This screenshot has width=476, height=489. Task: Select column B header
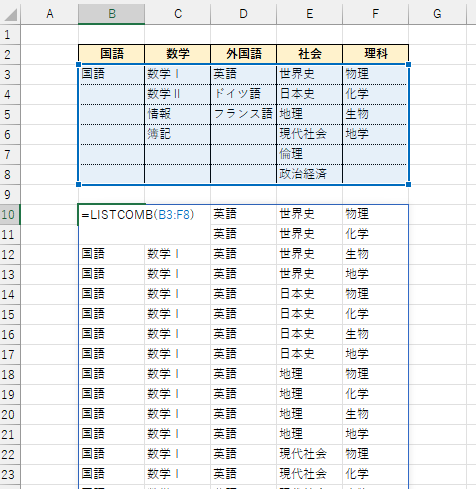(x=112, y=14)
